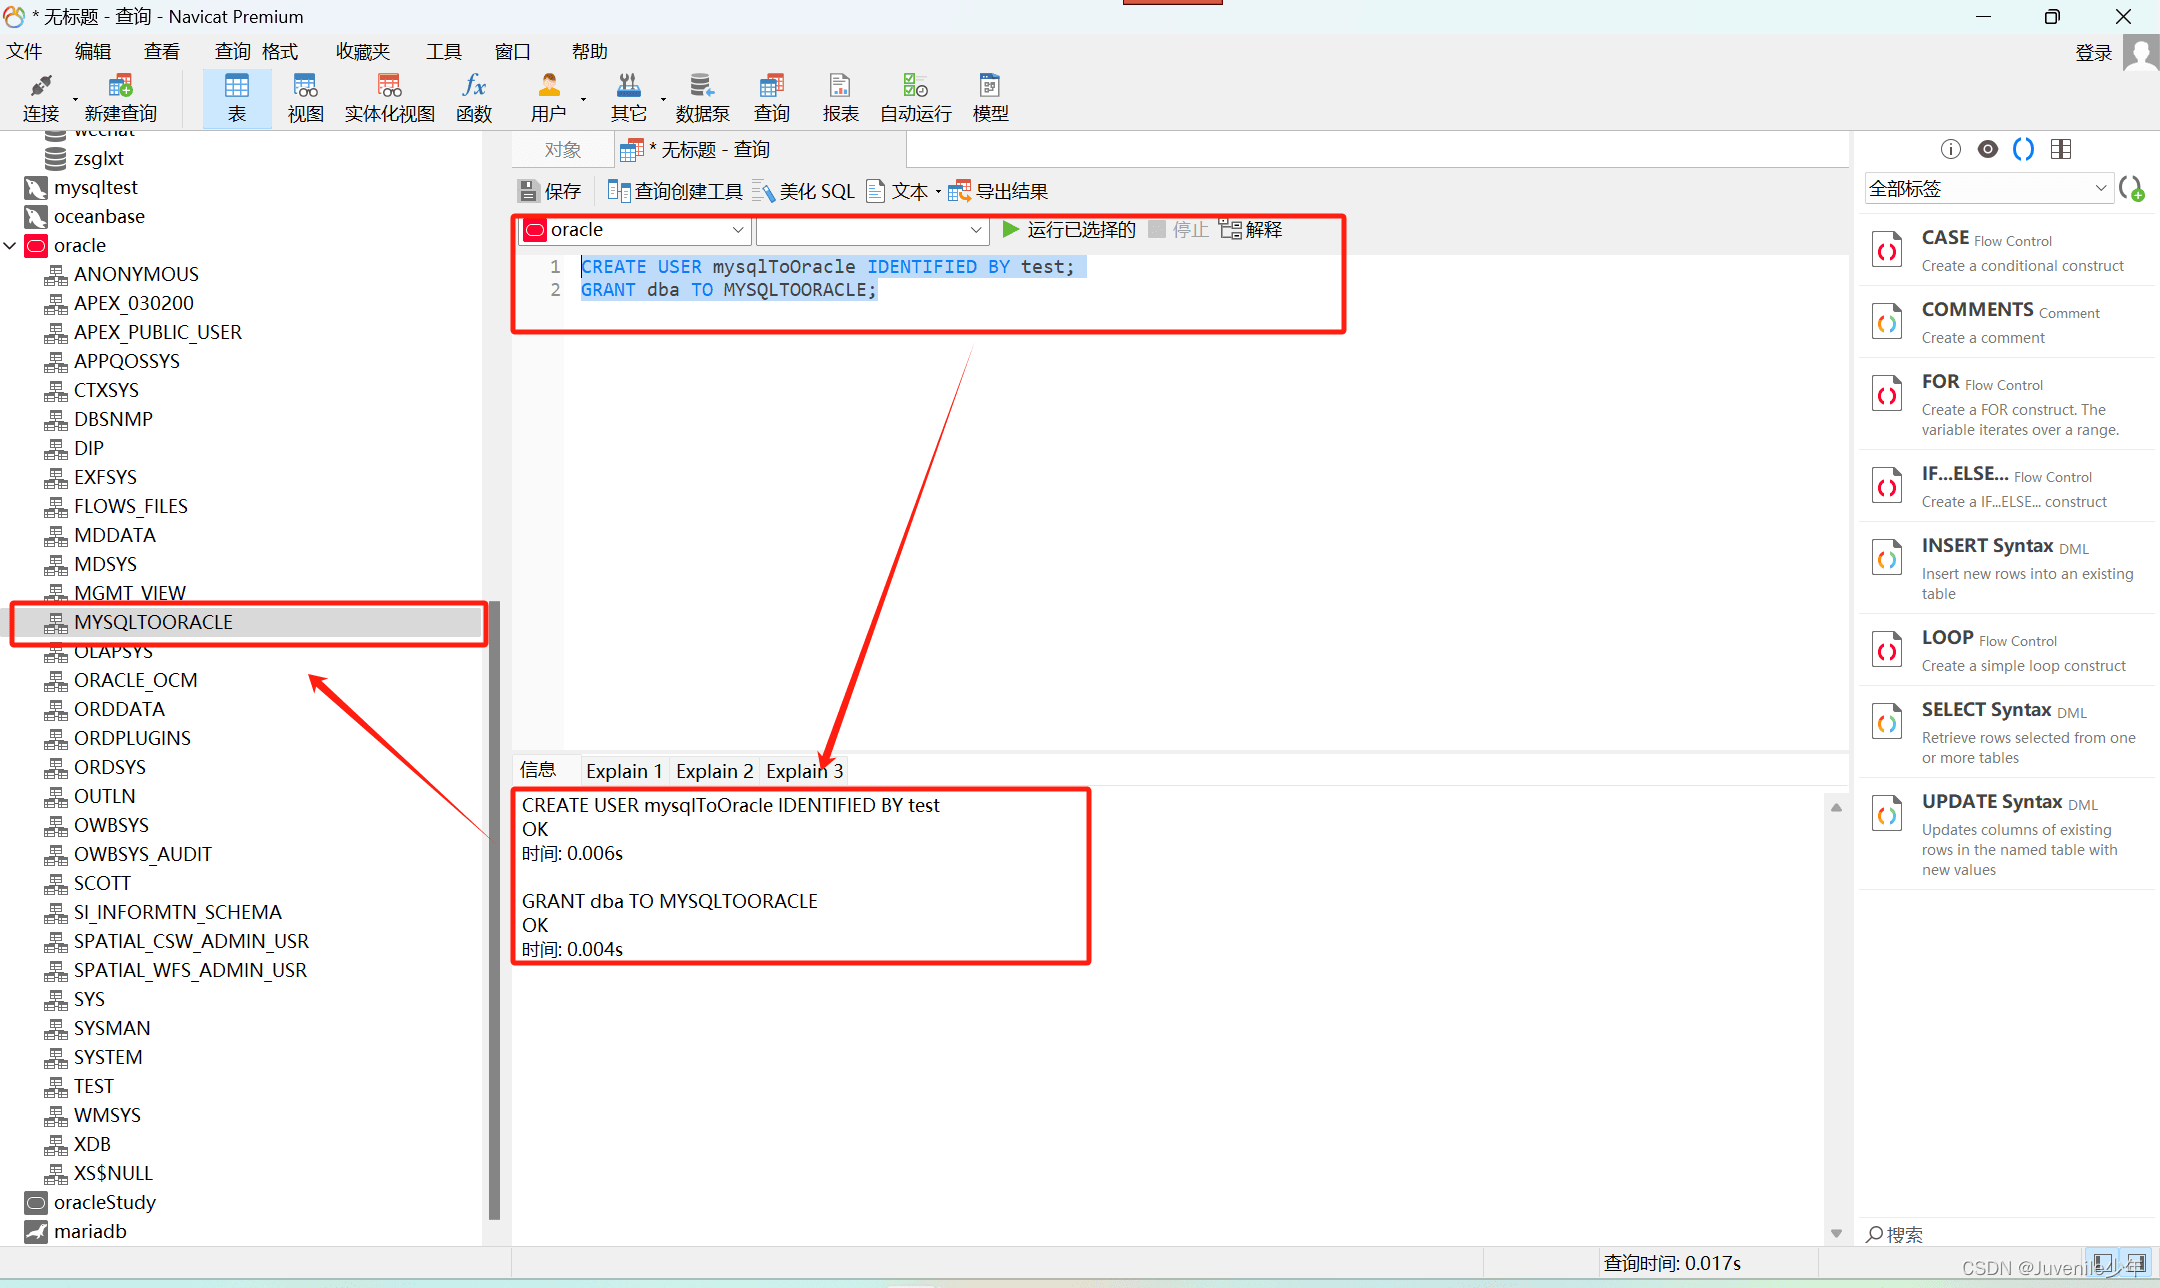Open the Favorites (收藏夹) menu
The width and height of the screenshot is (2160, 1288).
pos(362,52)
